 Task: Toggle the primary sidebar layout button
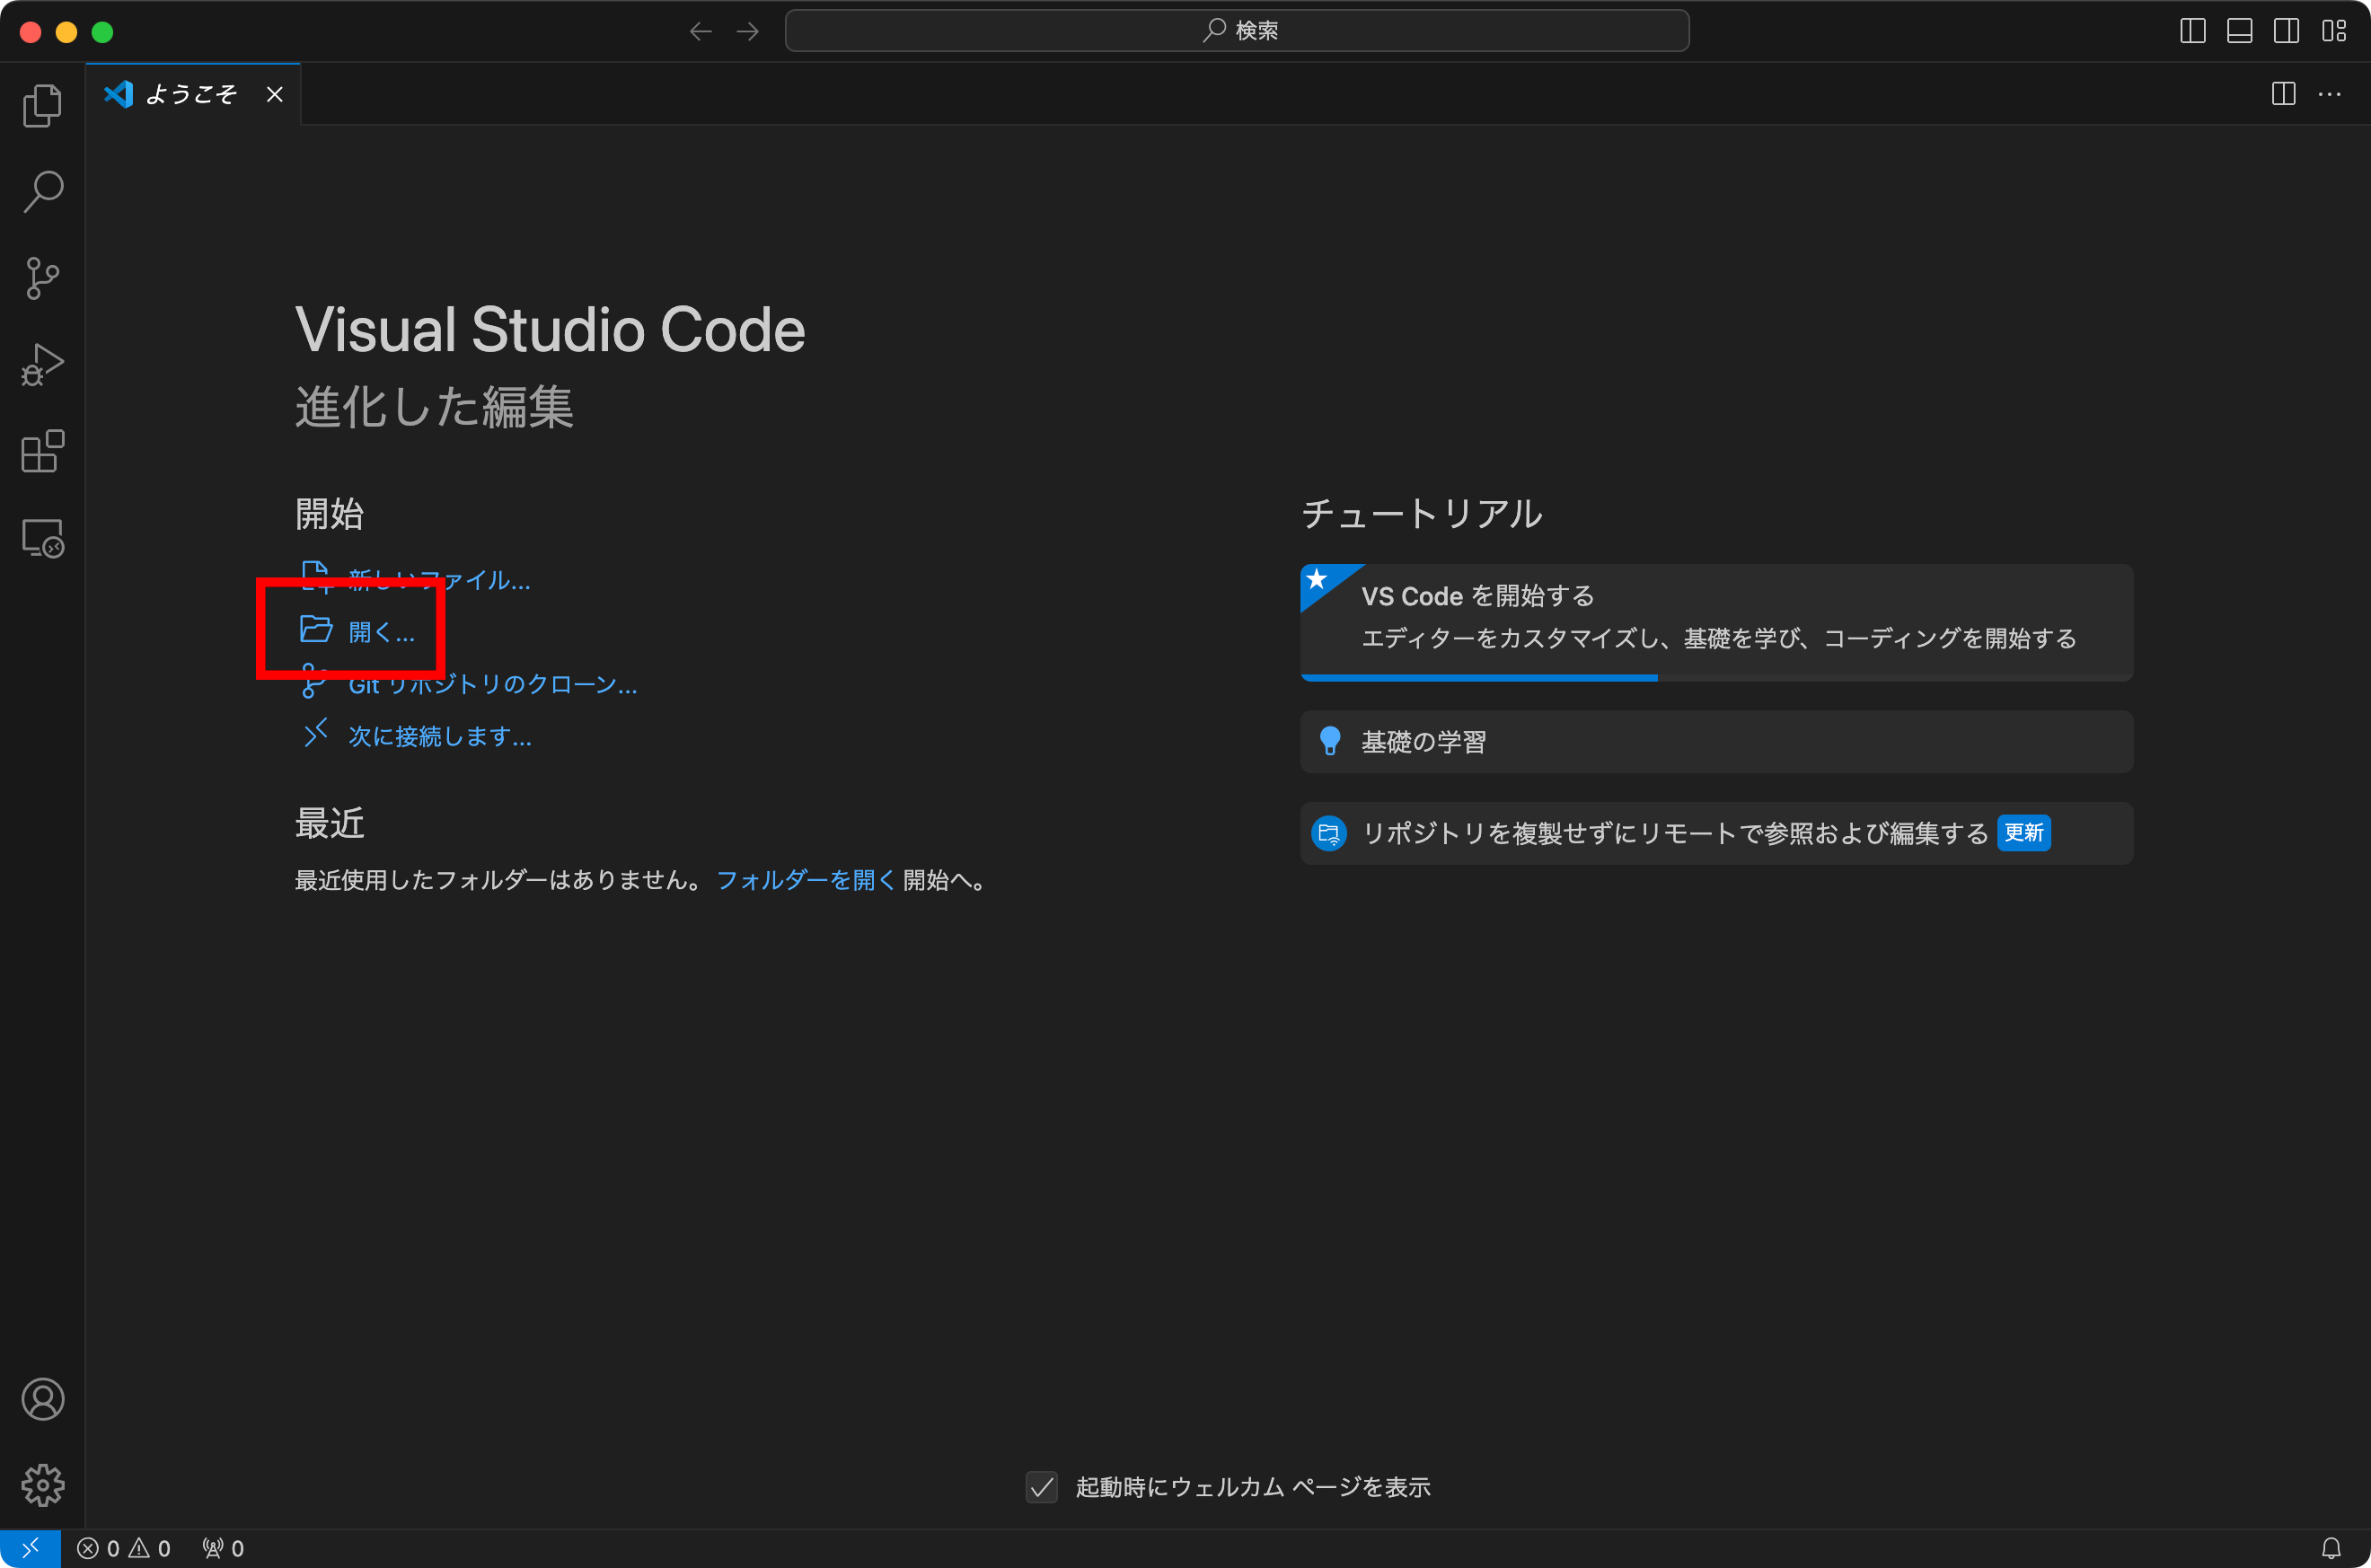2192,31
